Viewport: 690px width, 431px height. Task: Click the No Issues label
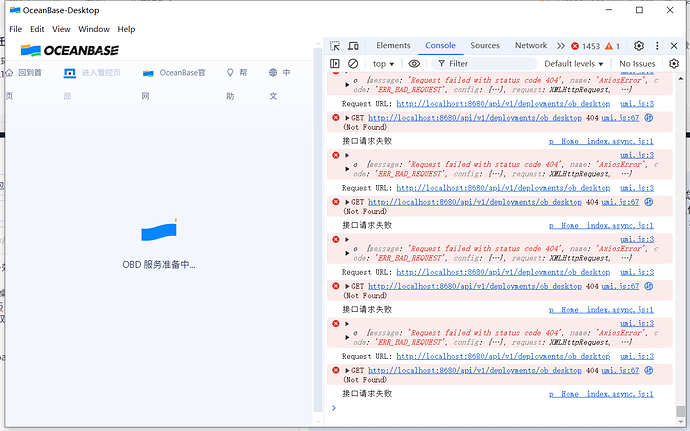(x=637, y=64)
